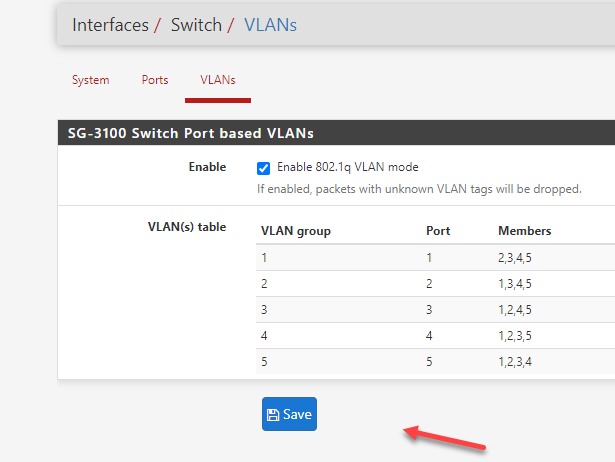
Task: Select the VLAN group 3 entry
Action: (265, 310)
